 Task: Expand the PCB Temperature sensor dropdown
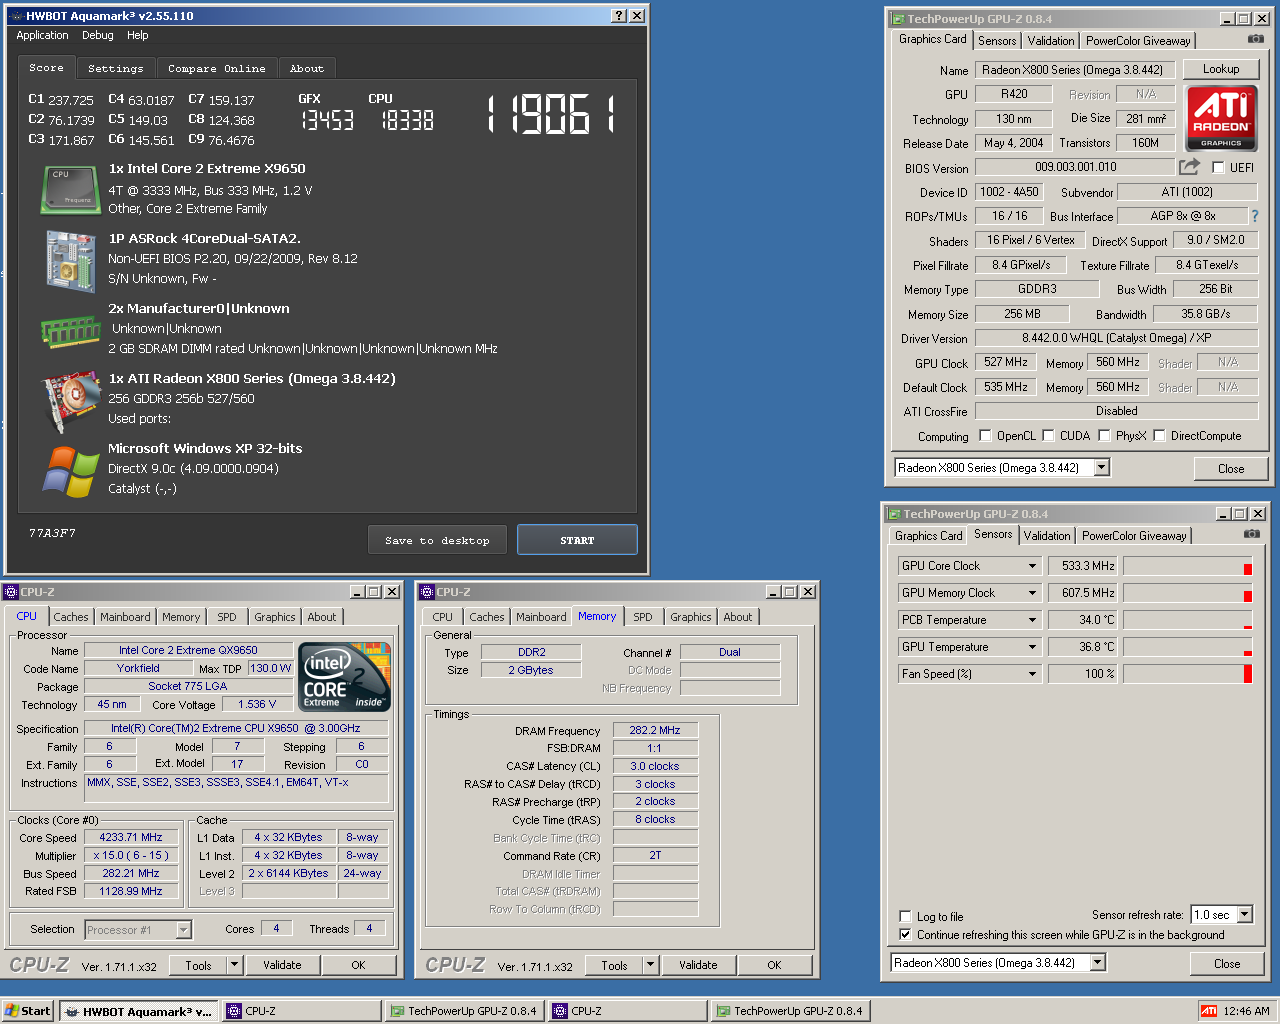click(1032, 620)
